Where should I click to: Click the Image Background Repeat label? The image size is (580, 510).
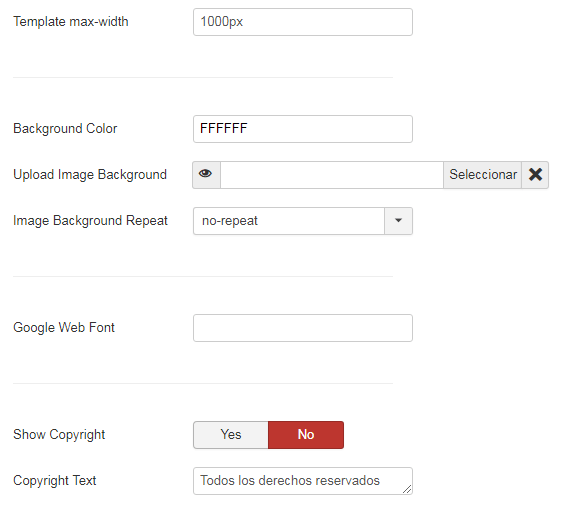click(90, 220)
